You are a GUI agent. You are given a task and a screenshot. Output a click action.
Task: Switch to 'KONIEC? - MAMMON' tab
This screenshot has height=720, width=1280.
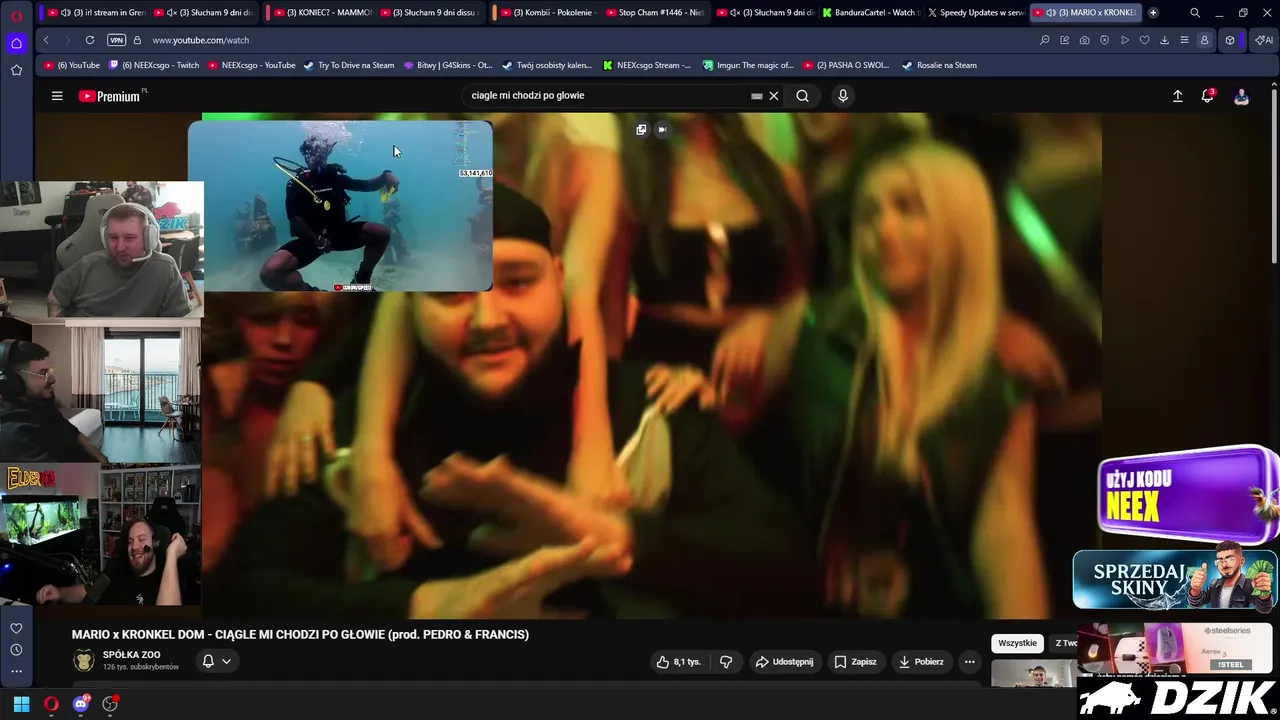(x=322, y=13)
